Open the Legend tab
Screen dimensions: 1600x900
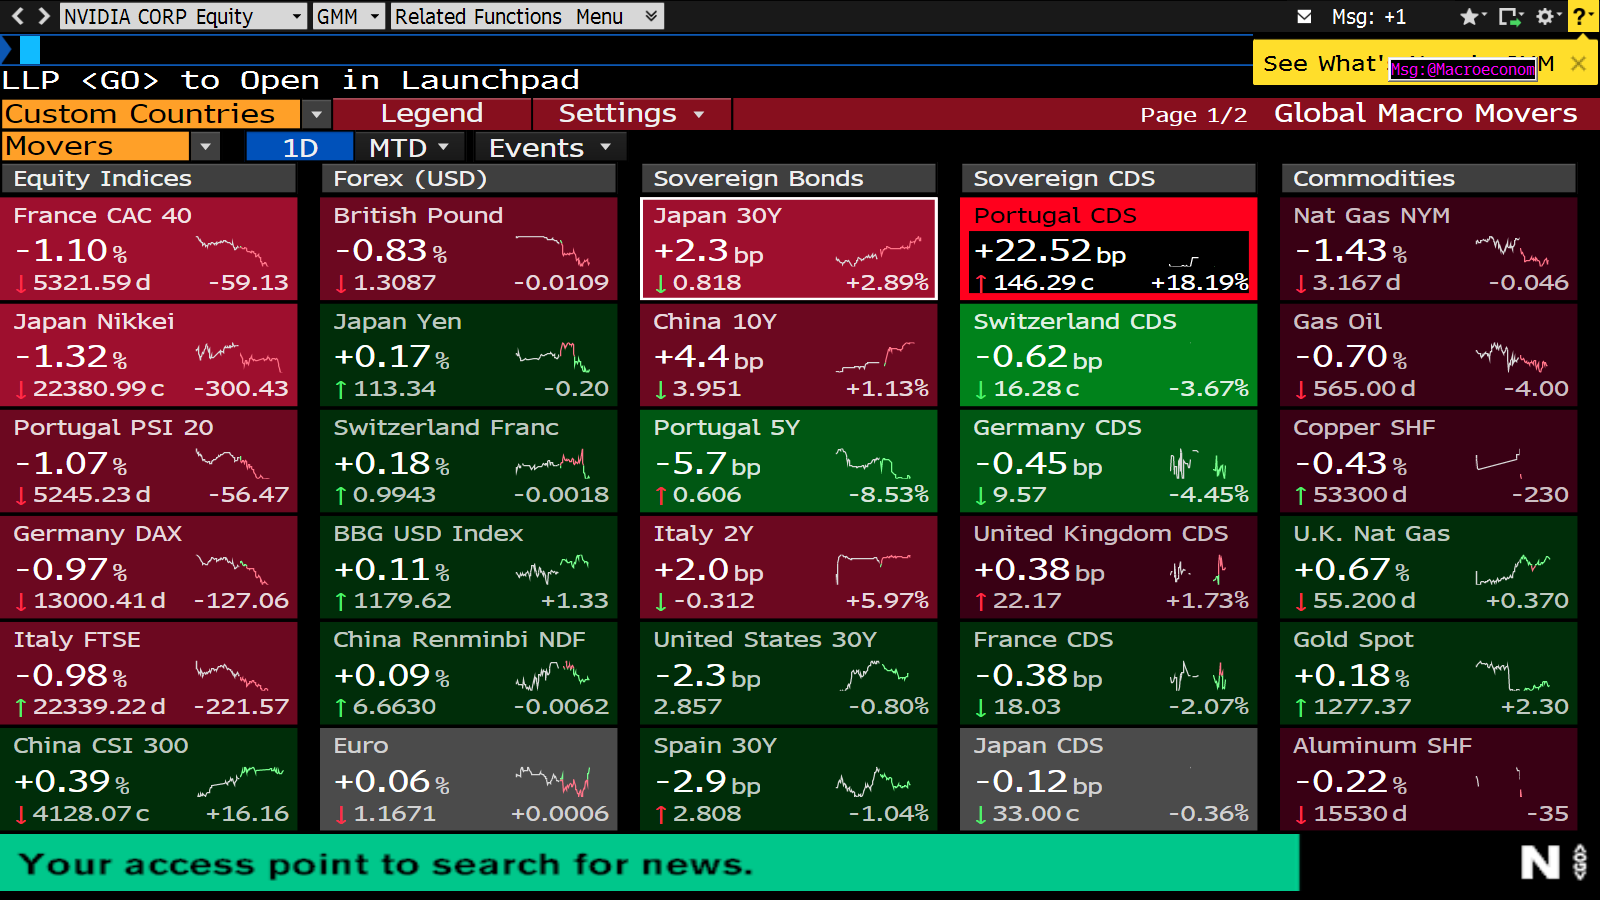point(431,114)
